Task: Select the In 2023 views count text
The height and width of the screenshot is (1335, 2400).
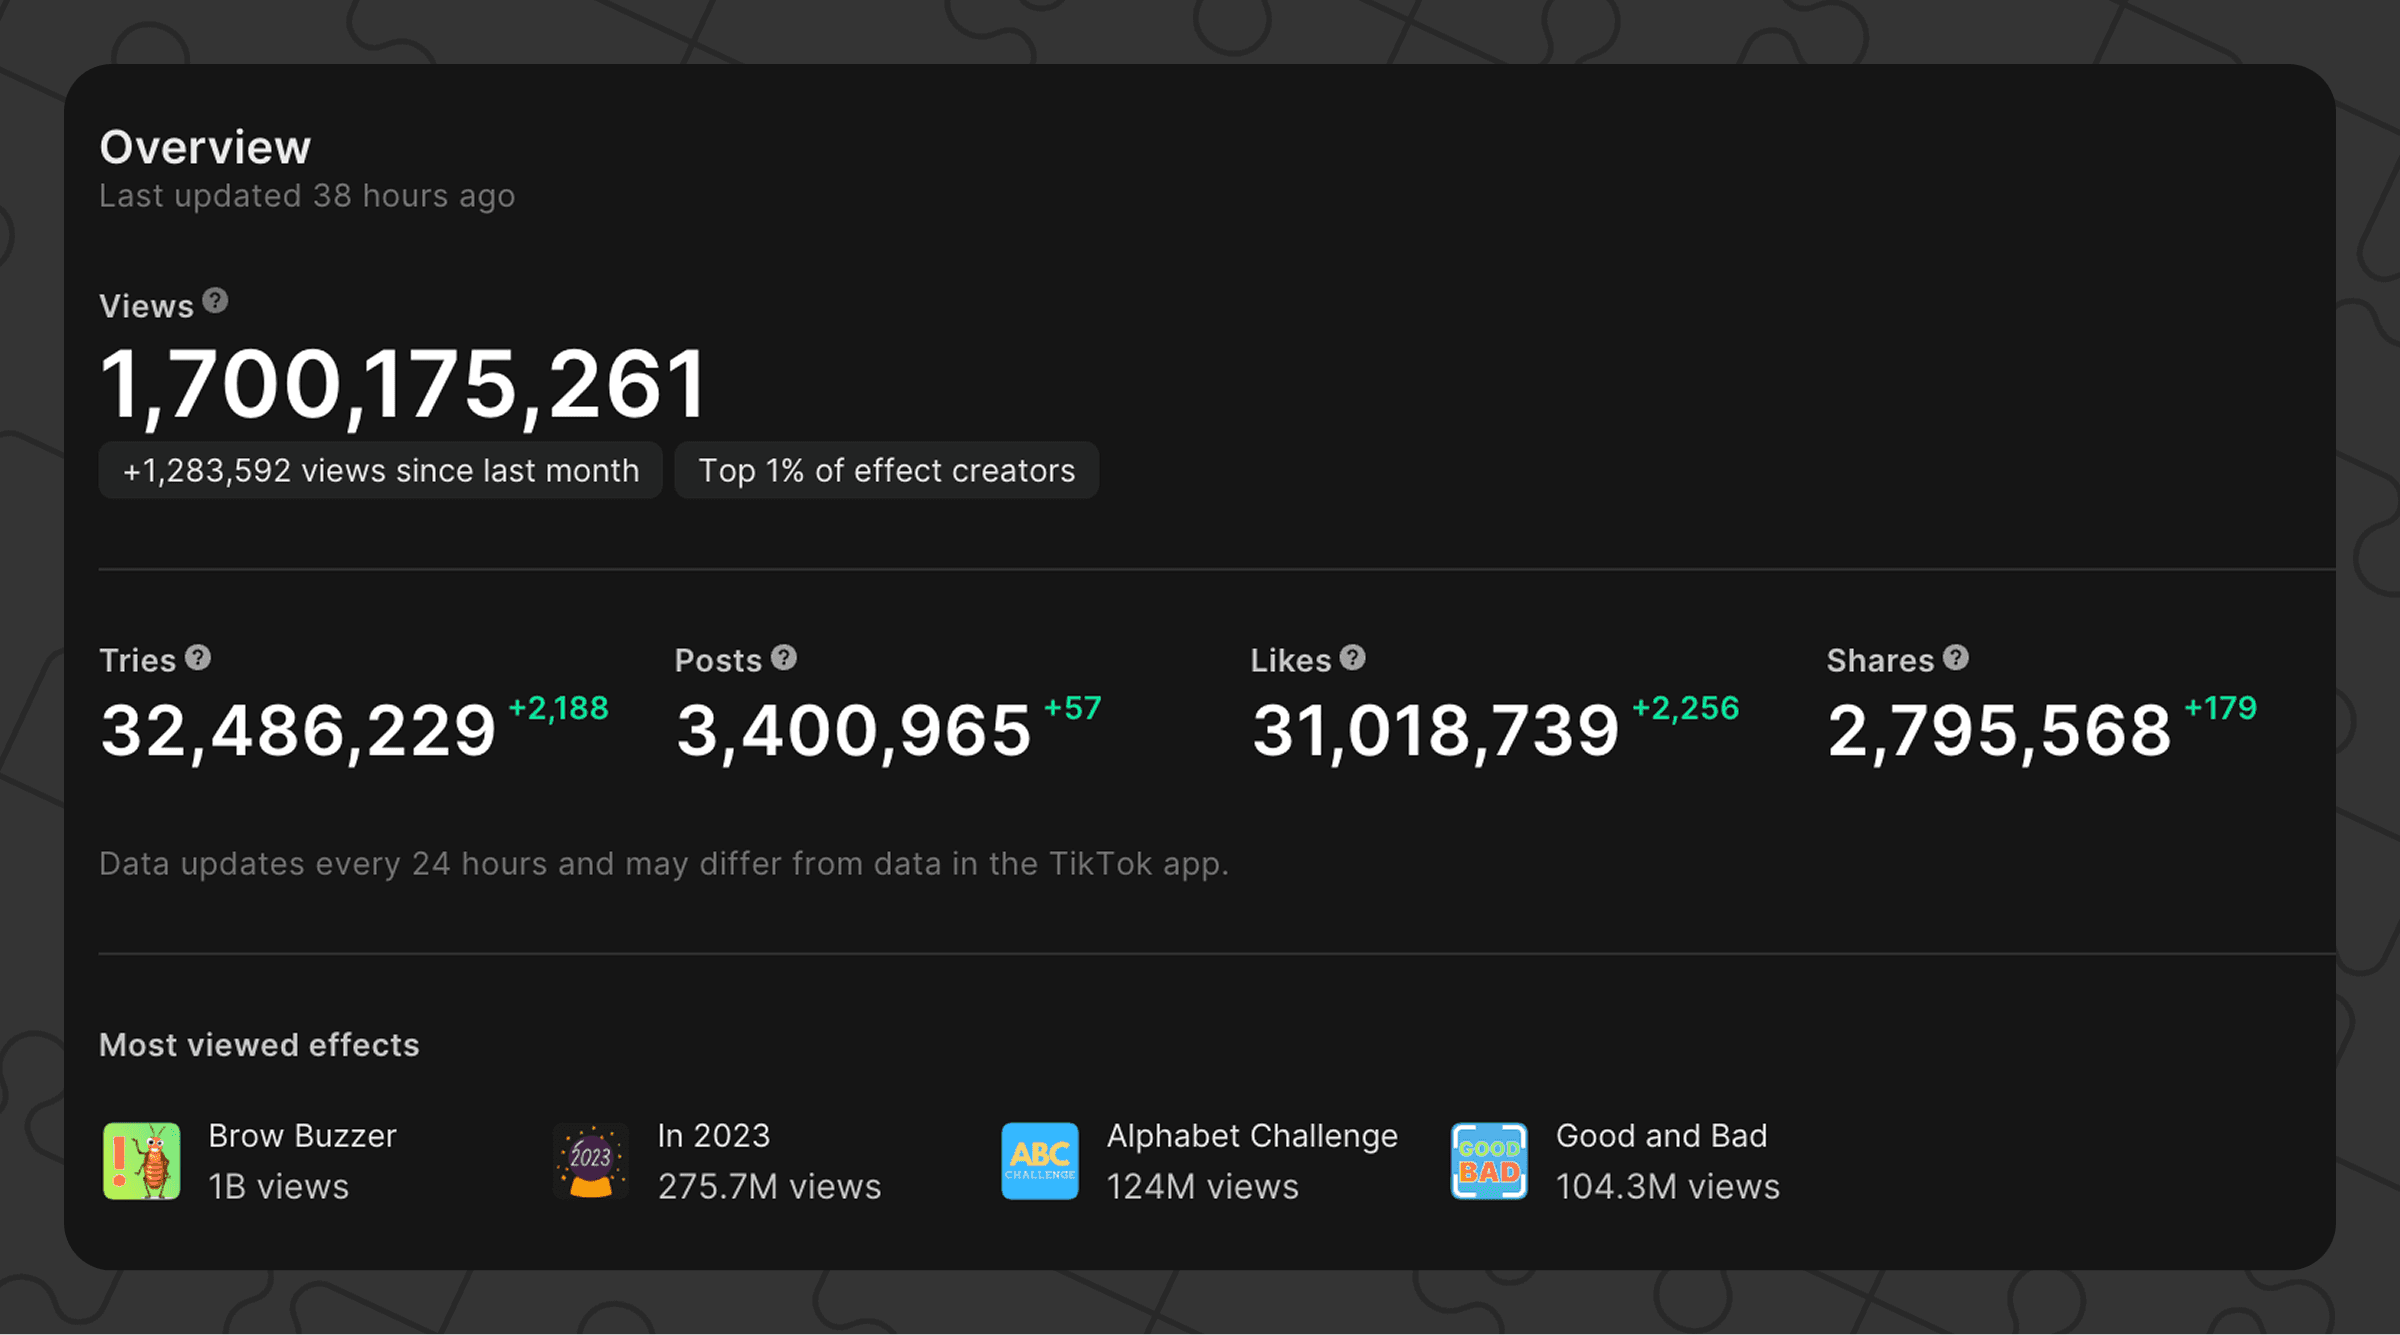Action: click(769, 1187)
